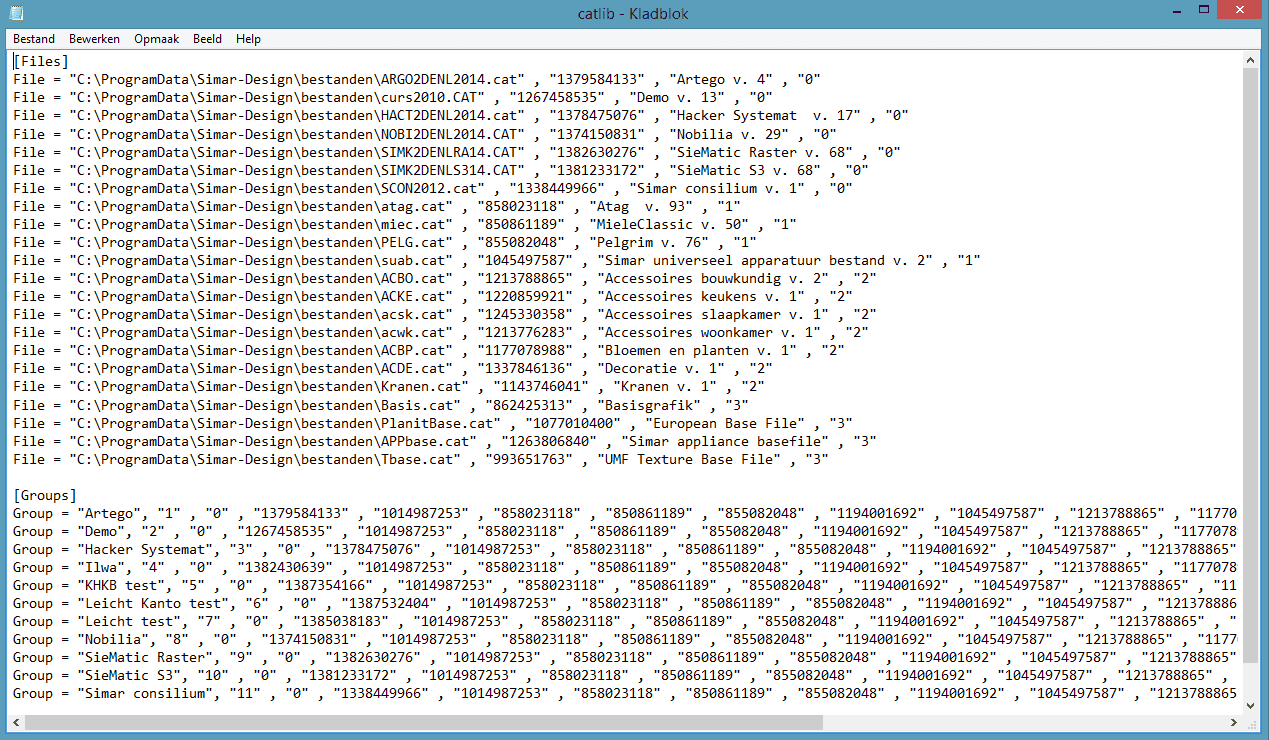
Task: Click the Notepad icon in title bar
Action: click(16, 13)
